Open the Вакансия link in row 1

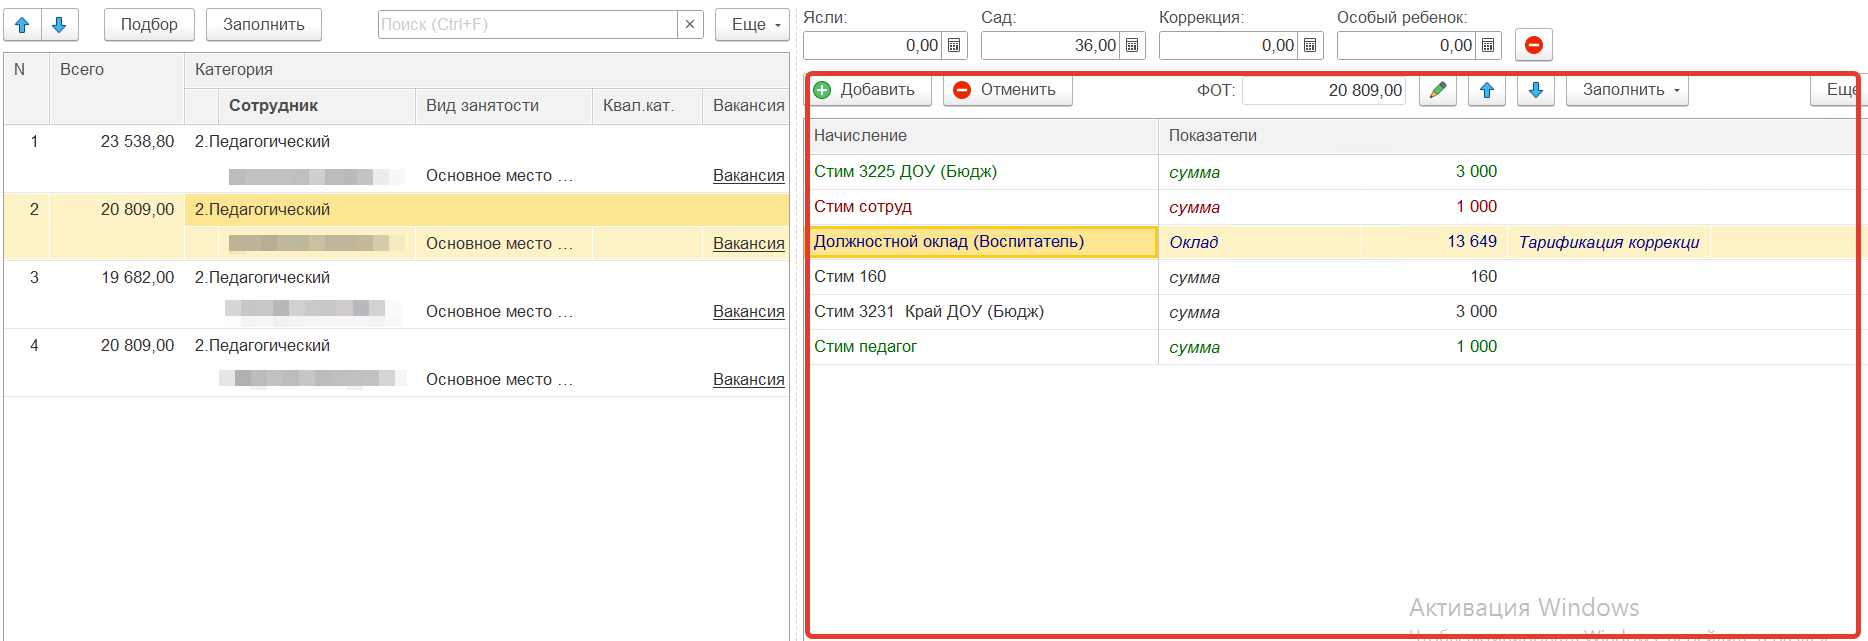(x=748, y=176)
